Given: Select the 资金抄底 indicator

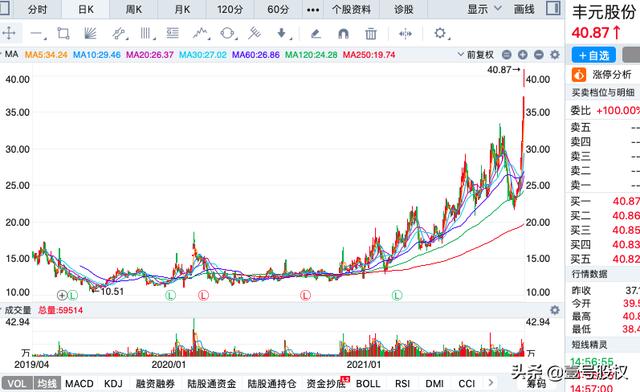Looking at the screenshot, I should pos(326,383).
